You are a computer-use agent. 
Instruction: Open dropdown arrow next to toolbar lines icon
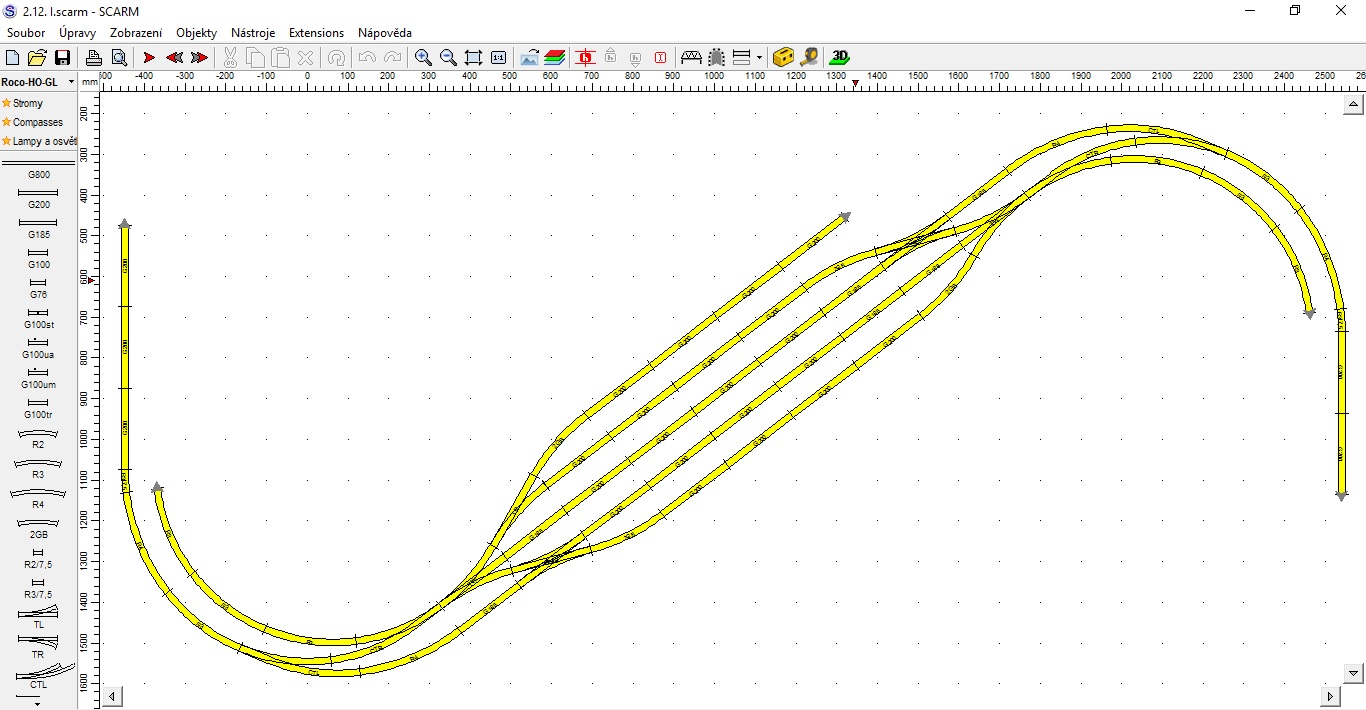pyautogui.click(x=759, y=58)
